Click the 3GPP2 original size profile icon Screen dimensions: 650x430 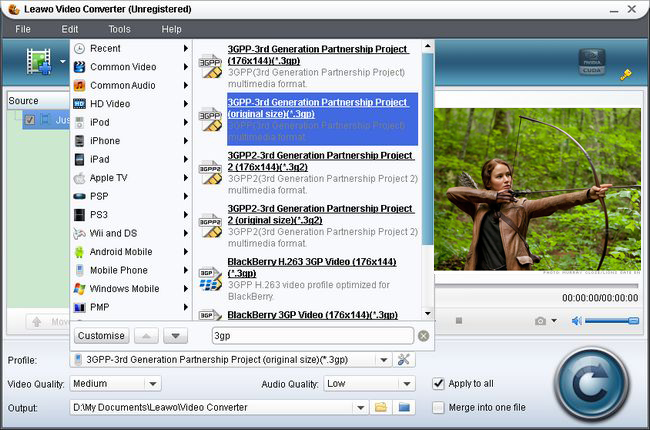[210, 225]
